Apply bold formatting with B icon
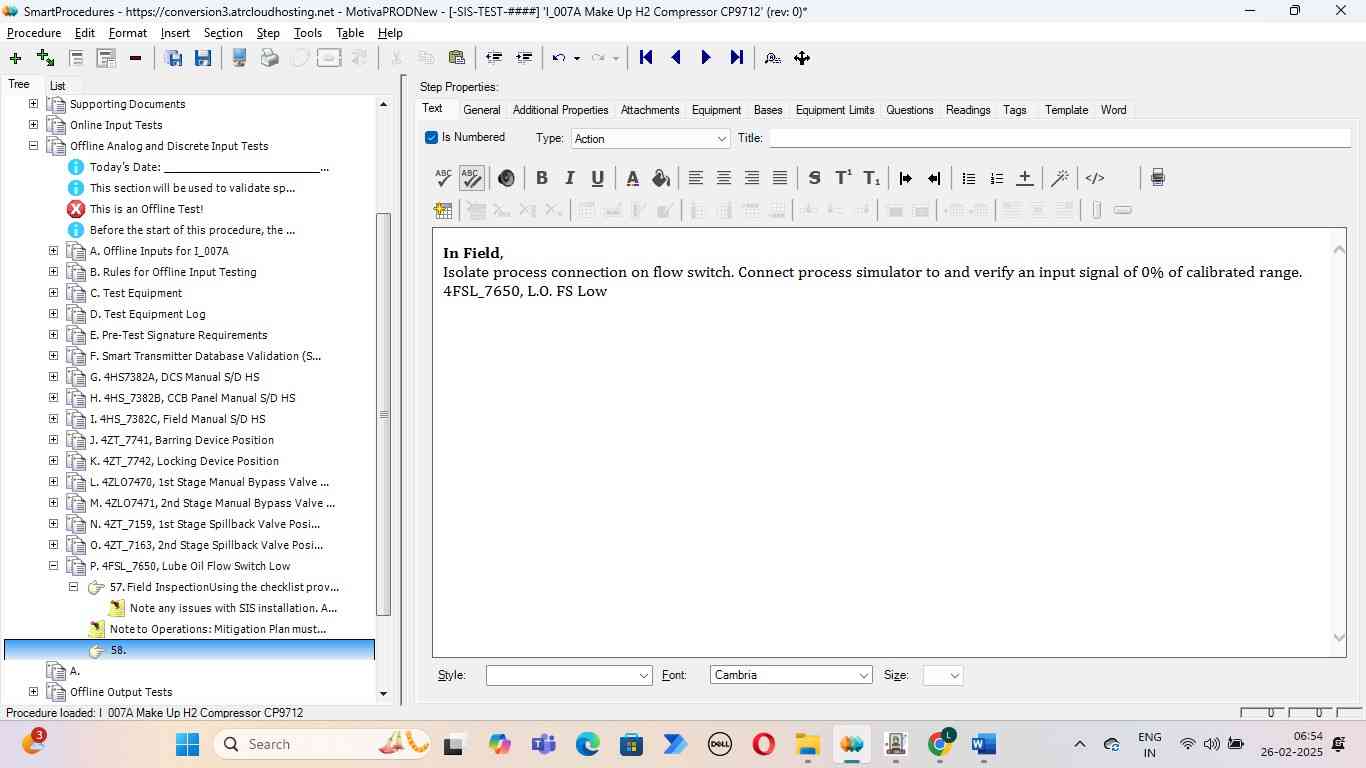The height and width of the screenshot is (768, 1366). pyautogui.click(x=541, y=178)
